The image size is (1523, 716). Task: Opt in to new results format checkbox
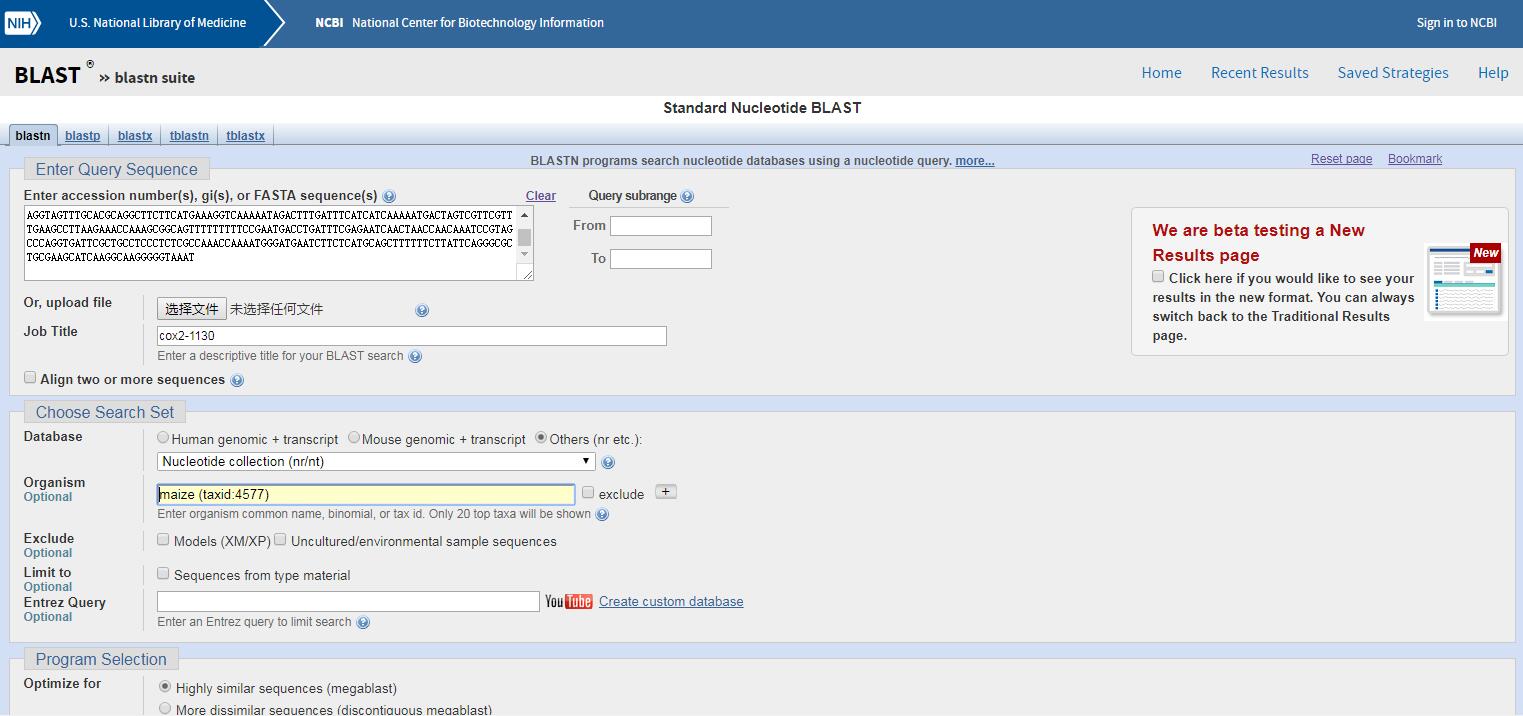(x=1158, y=276)
